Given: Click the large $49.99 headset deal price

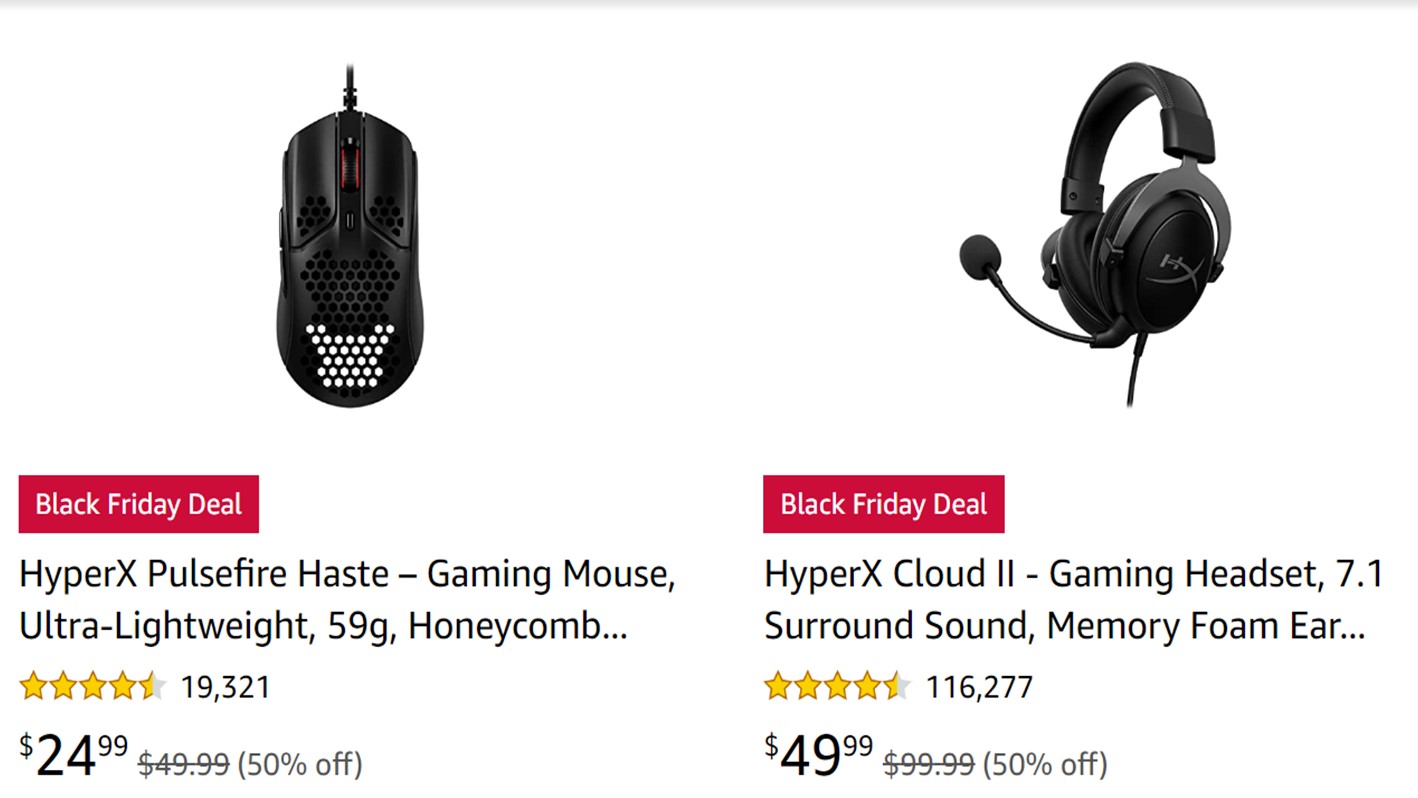Looking at the screenshot, I should pos(819,757).
